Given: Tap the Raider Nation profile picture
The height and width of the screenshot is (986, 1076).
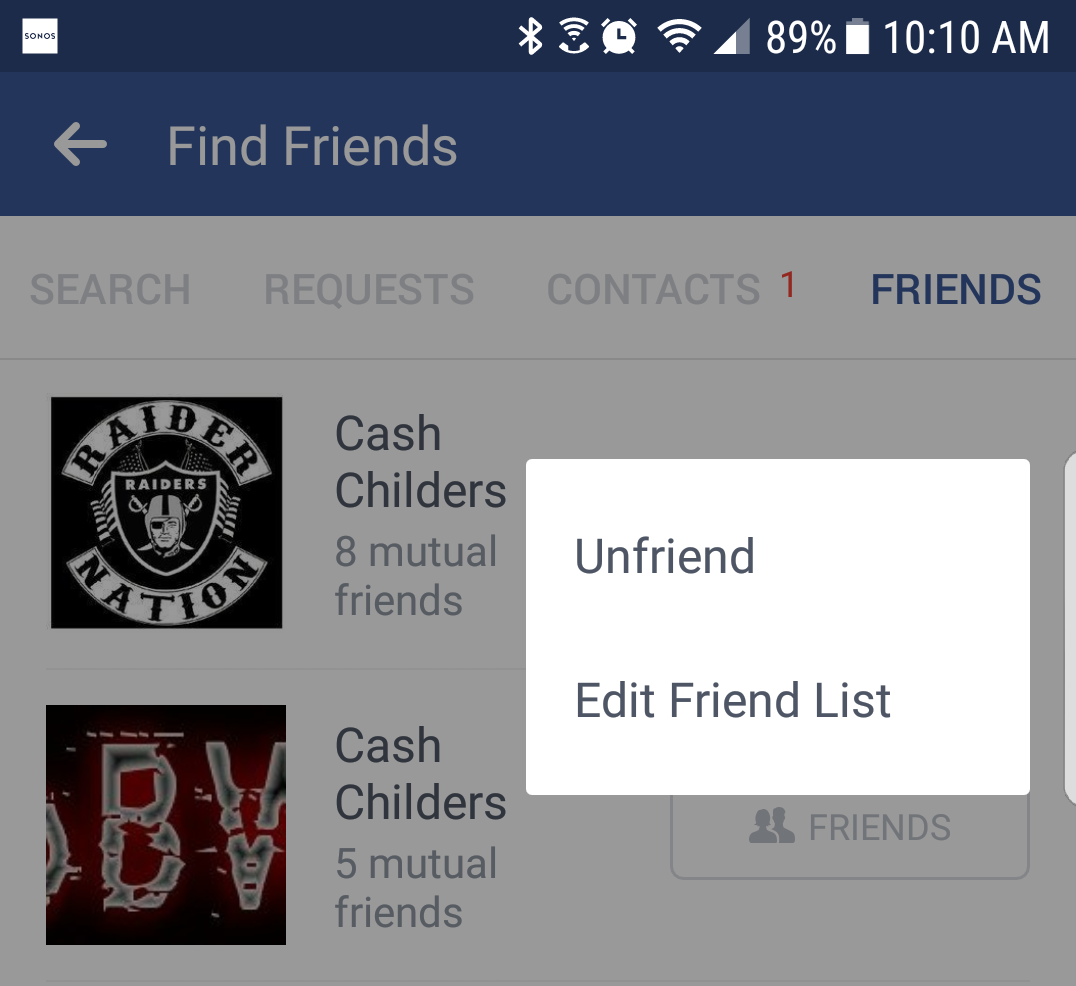Looking at the screenshot, I should coord(166,512).
